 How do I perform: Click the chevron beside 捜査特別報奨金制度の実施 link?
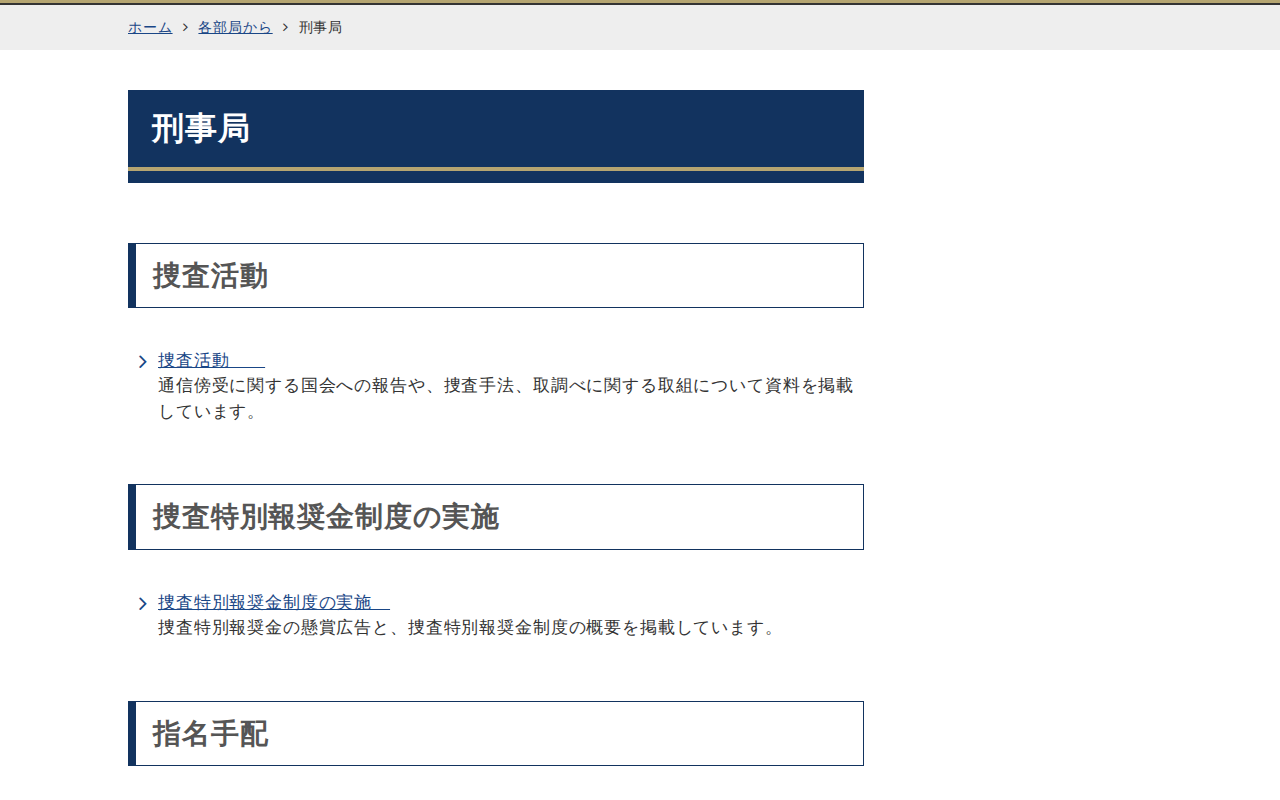tap(143, 603)
